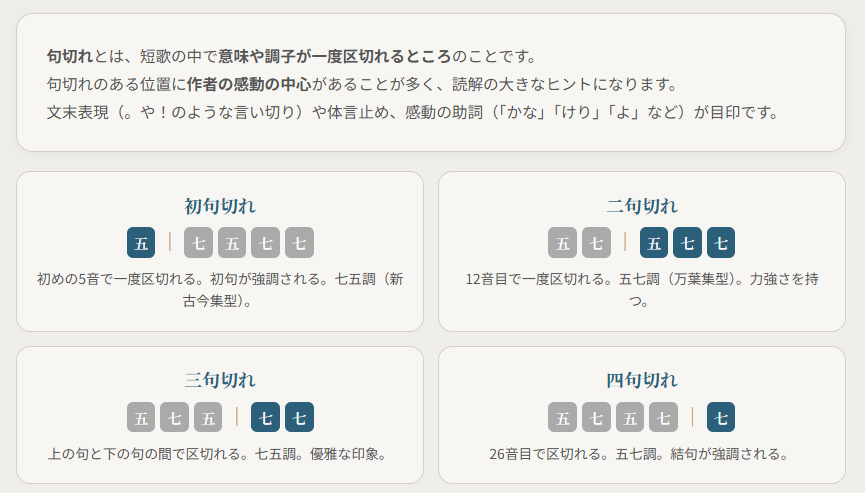Viewport: 865px width, 493px height.
Task: Click the 三句切れ description mentioning 優雅な印象
Action: (219, 454)
